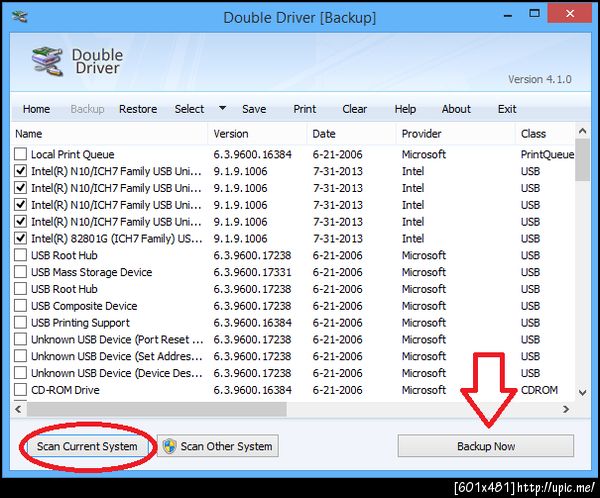The height and width of the screenshot is (498, 600).
Task: Sort by the Name column header
Action: (x=109, y=134)
